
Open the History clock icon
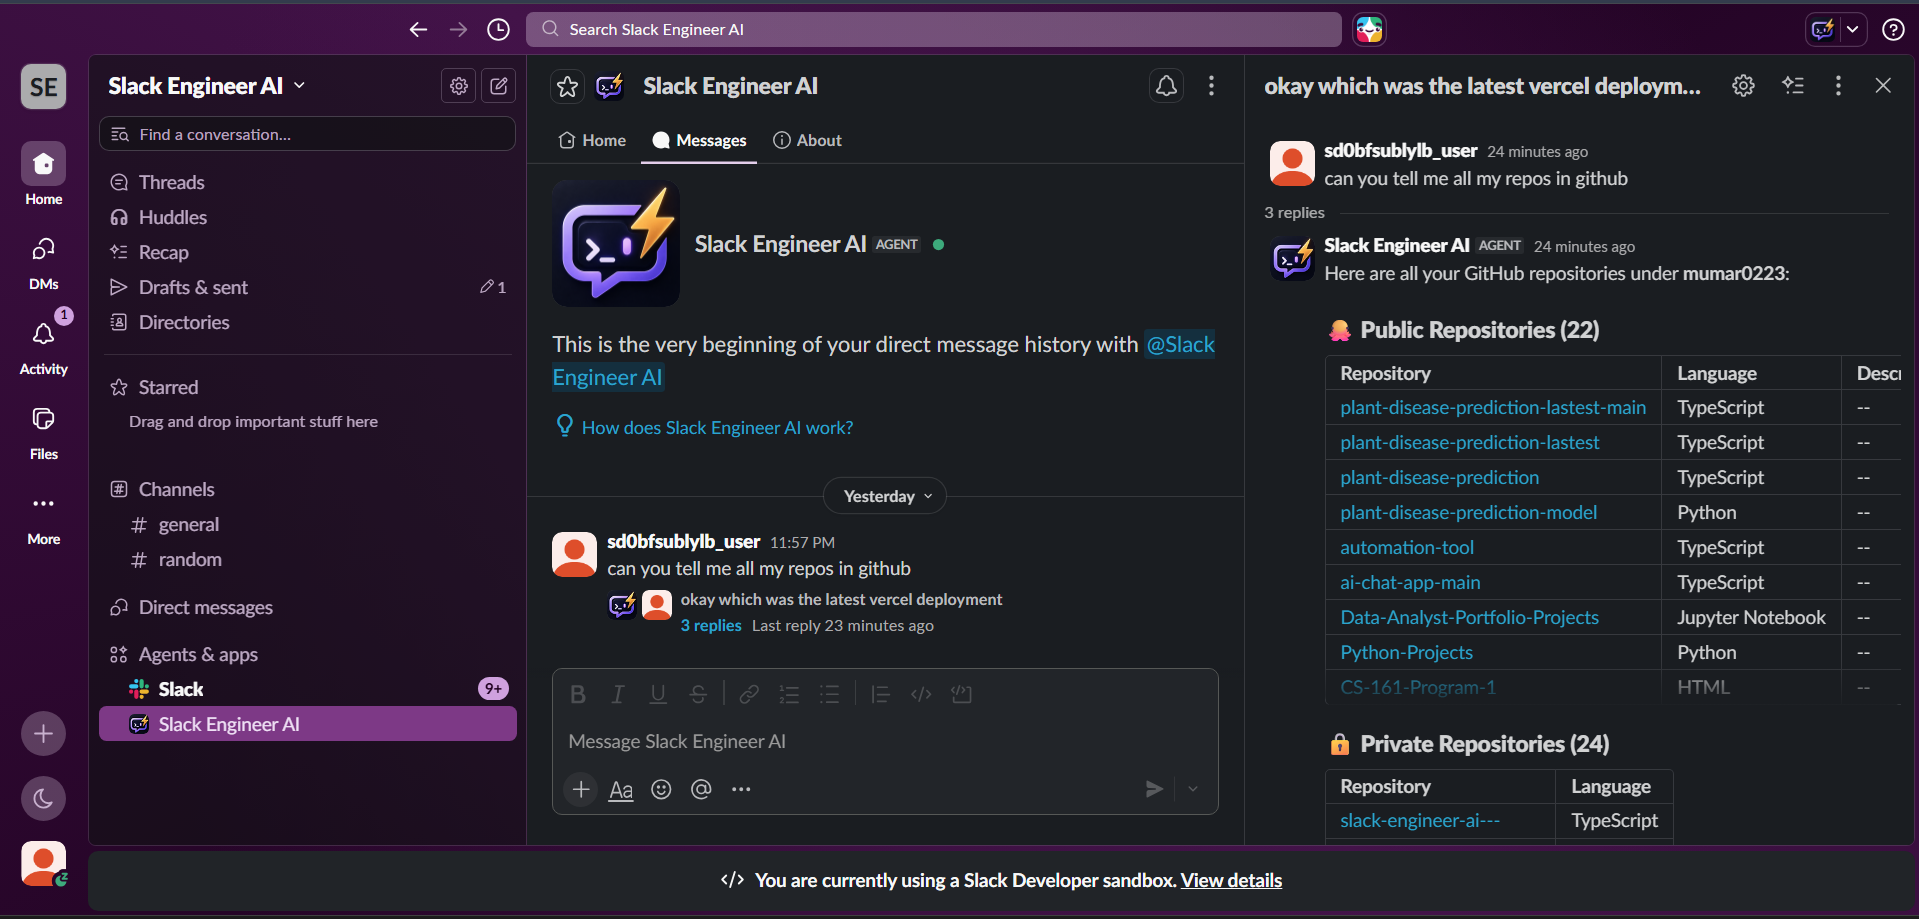[x=498, y=30]
